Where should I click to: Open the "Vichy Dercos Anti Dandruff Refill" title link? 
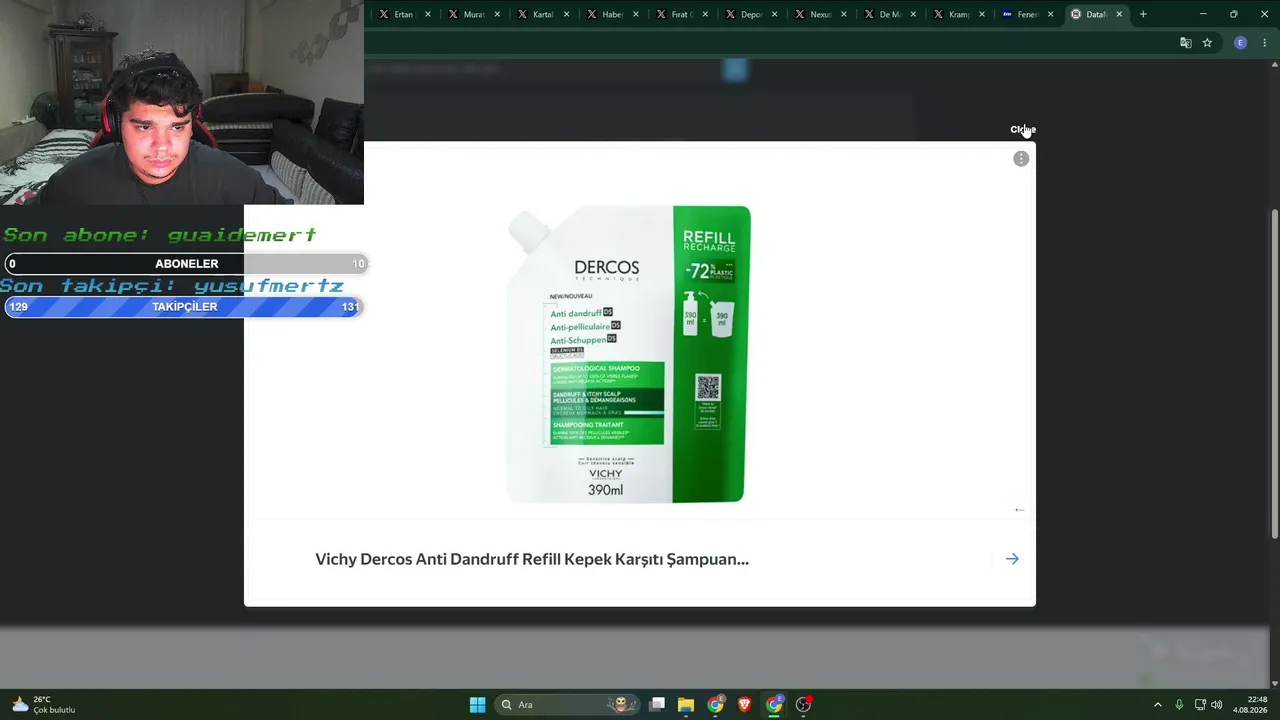532,559
